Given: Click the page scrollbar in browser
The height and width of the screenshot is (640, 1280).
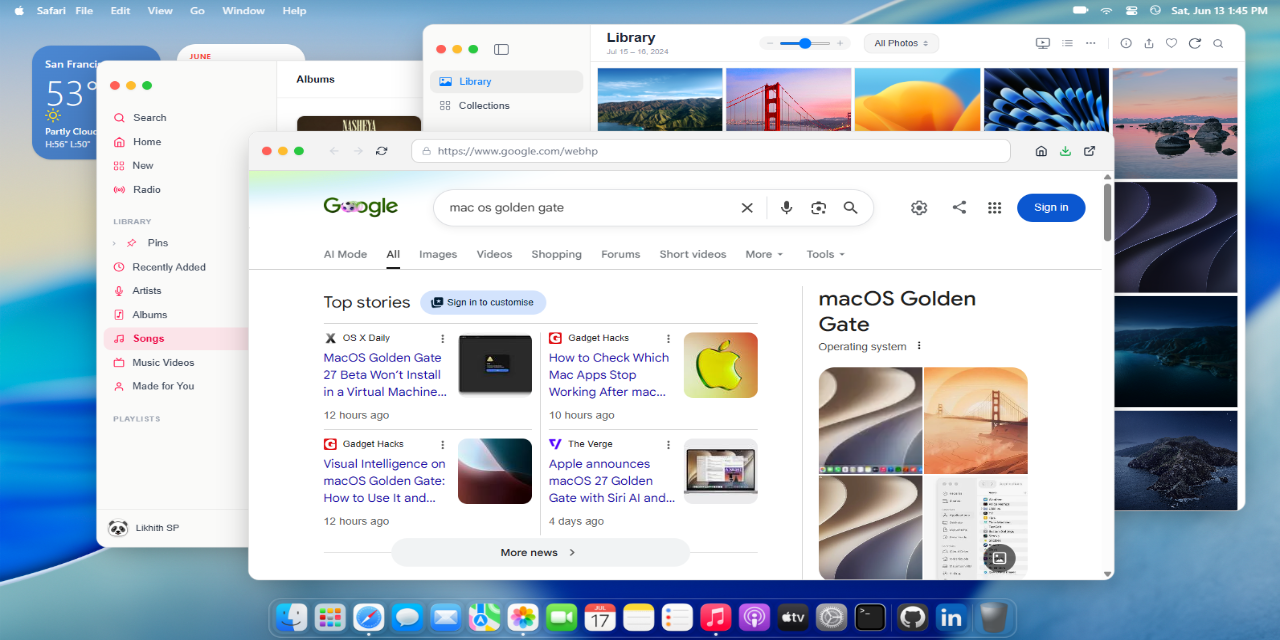Looking at the screenshot, I should point(1107,212).
